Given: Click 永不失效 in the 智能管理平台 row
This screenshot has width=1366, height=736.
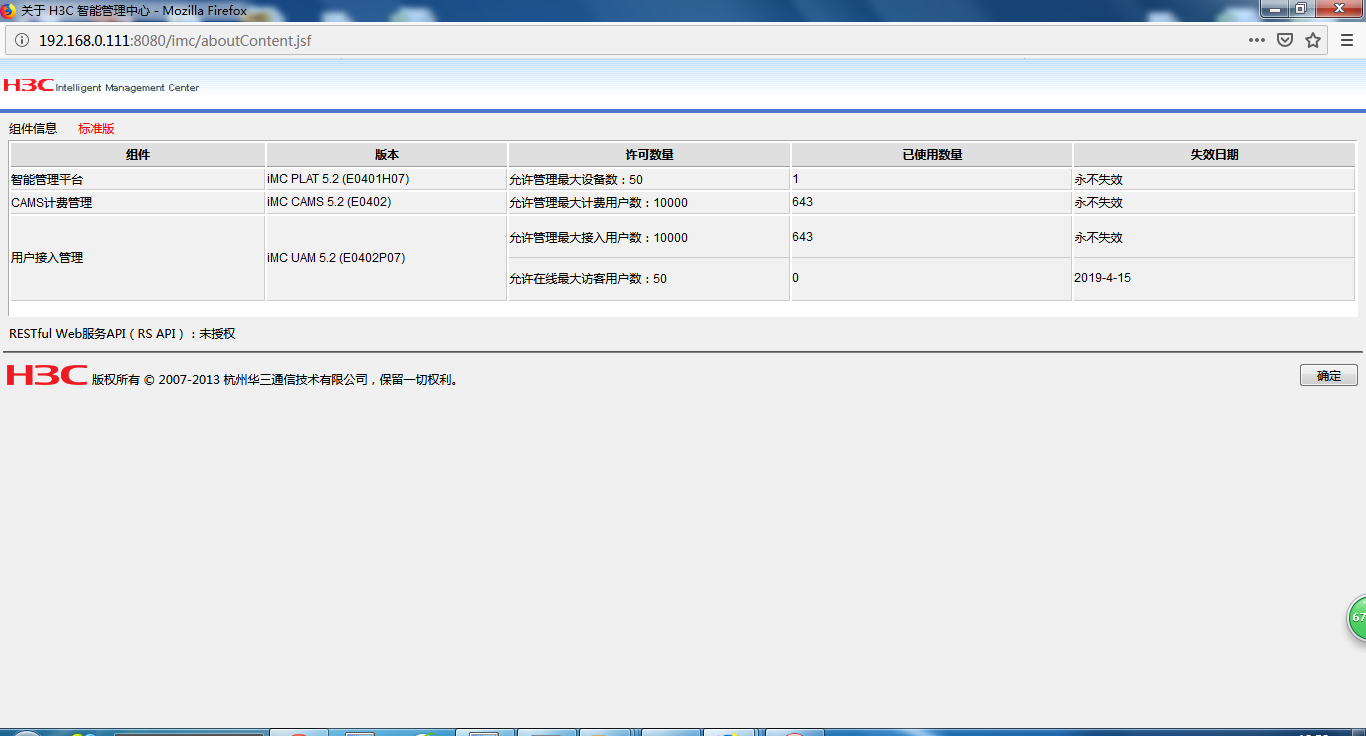Looking at the screenshot, I should point(1099,180).
